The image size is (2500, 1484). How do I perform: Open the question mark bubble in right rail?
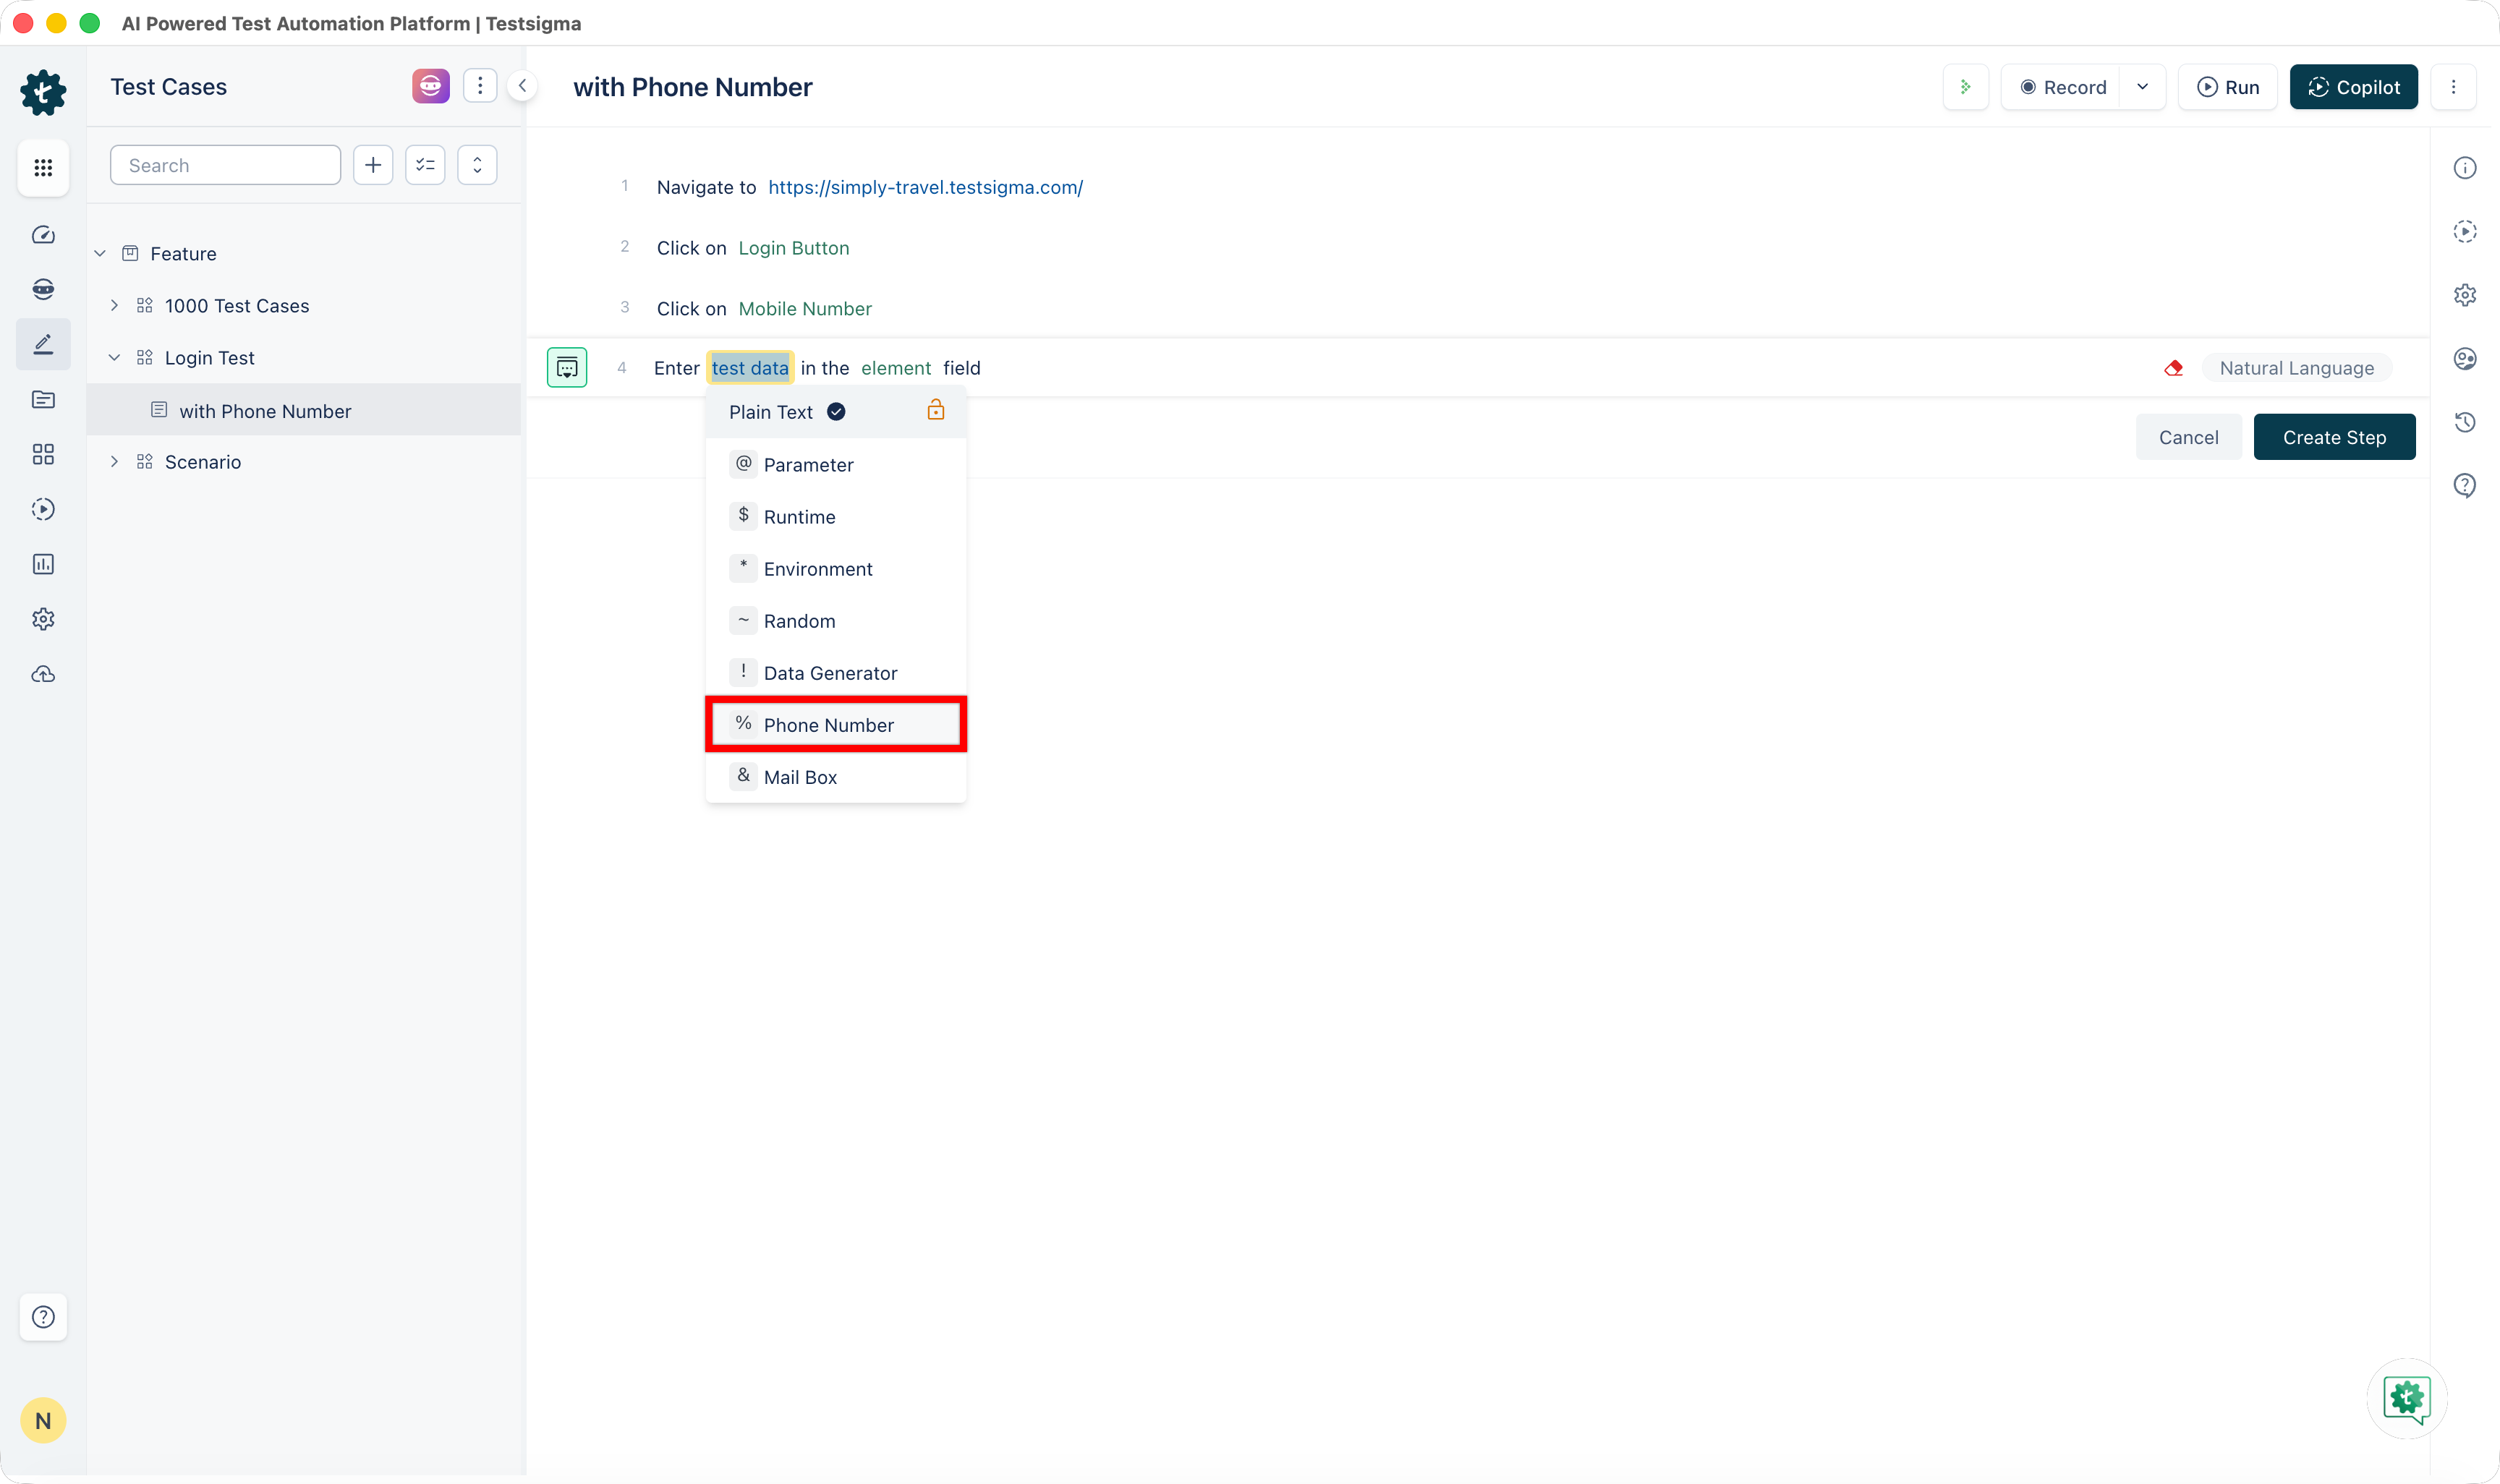click(x=2465, y=486)
